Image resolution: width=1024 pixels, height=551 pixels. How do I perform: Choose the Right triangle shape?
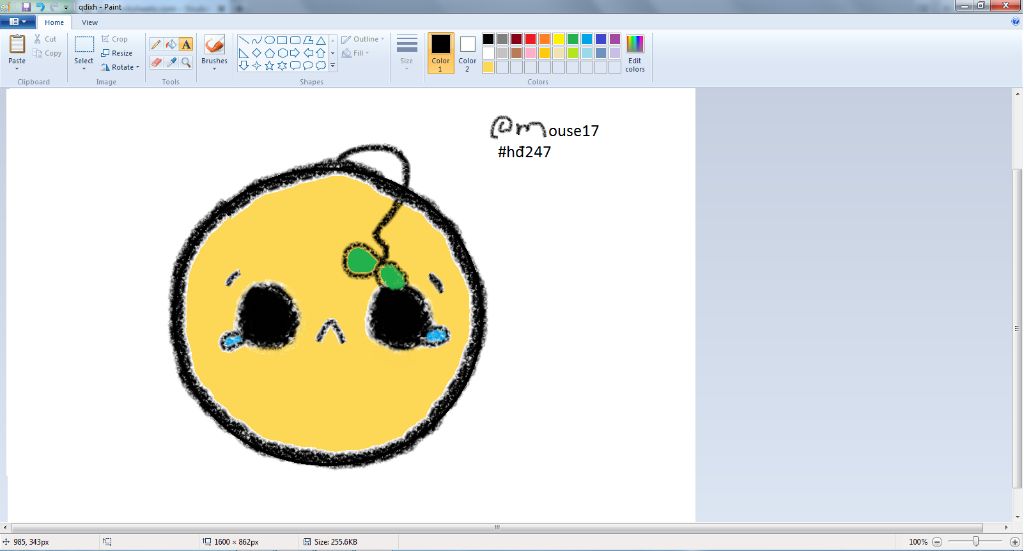[244, 53]
